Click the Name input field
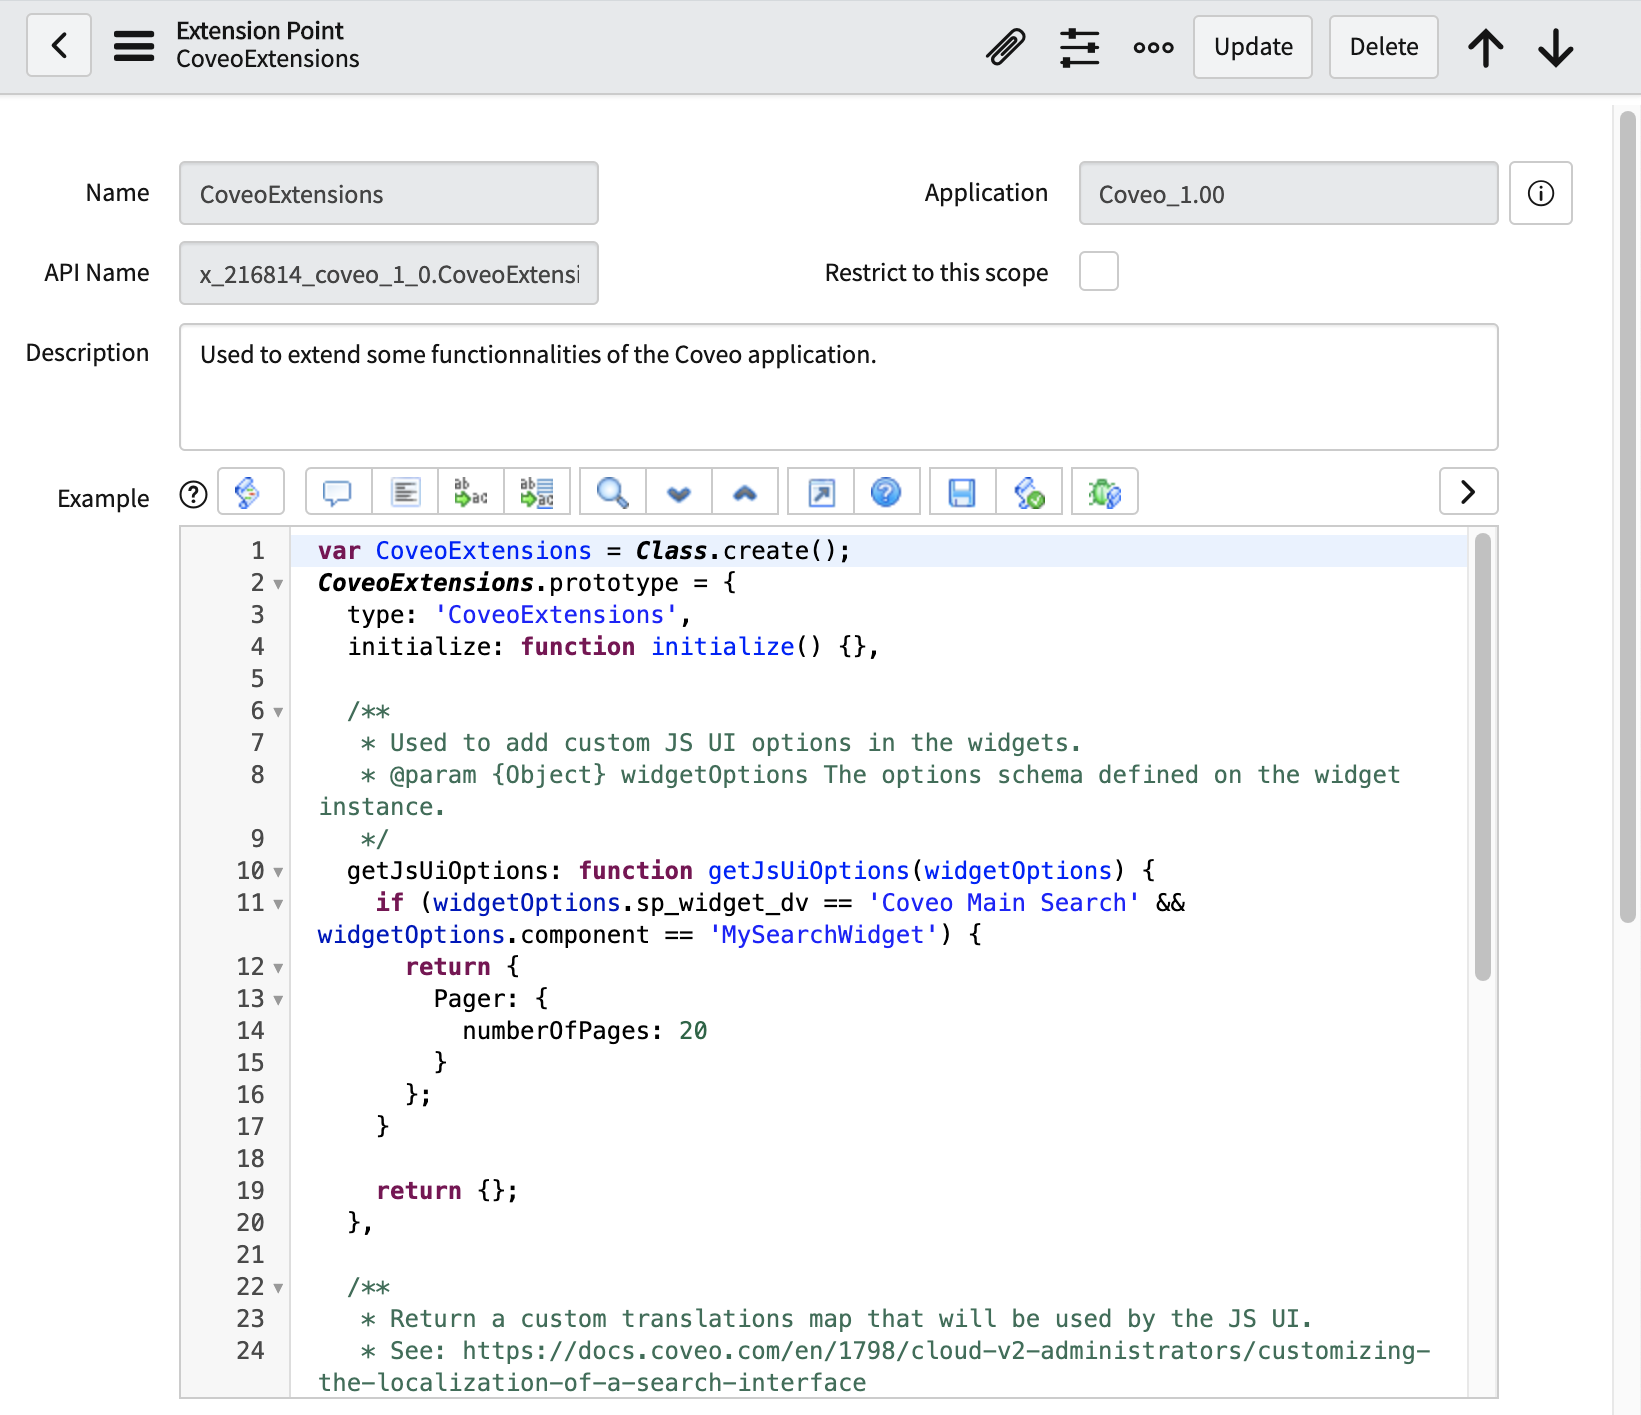The height and width of the screenshot is (1415, 1641). point(389,193)
